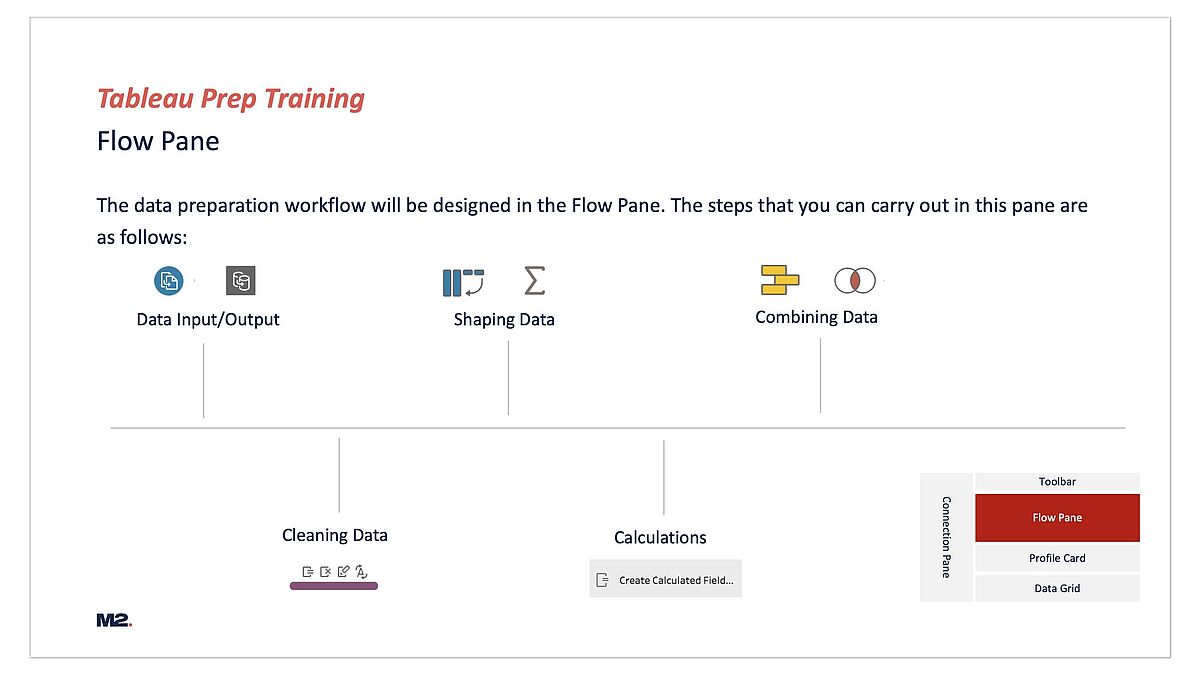The height and width of the screenshot is (674, 1200).
Task: Click the Data Grid block
Action: (1057, 588)
